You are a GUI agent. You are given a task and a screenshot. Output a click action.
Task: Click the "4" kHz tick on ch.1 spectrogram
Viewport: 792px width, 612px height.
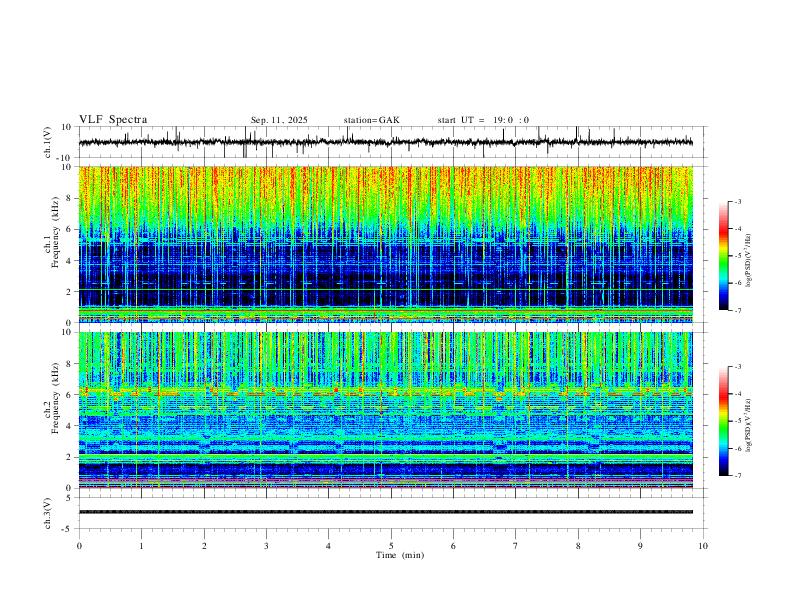pos(69,261)
